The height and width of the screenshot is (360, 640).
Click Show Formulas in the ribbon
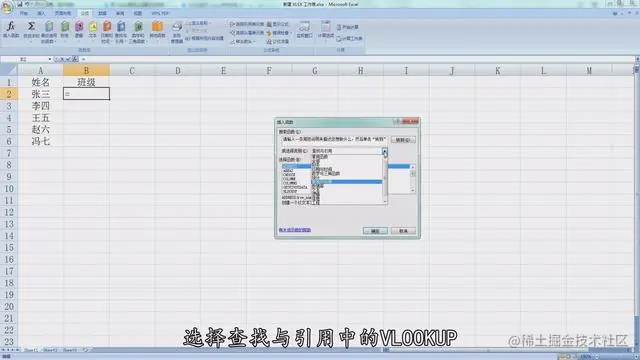[278, 24]
